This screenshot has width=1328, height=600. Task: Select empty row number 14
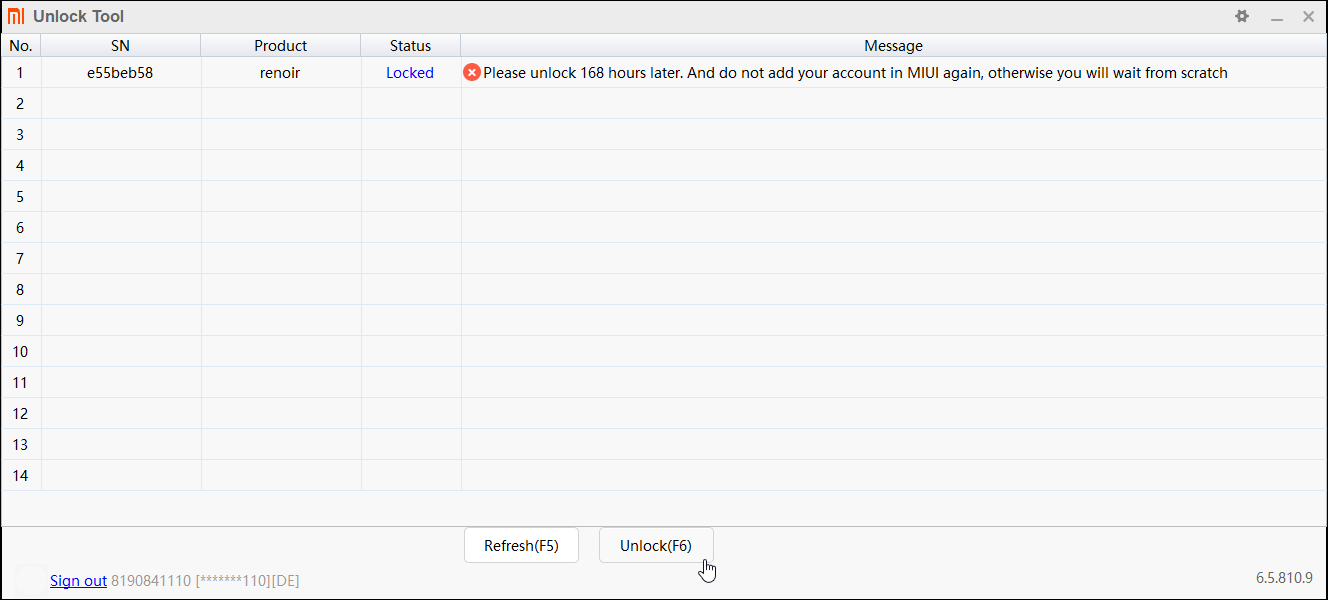coord(20,476)
